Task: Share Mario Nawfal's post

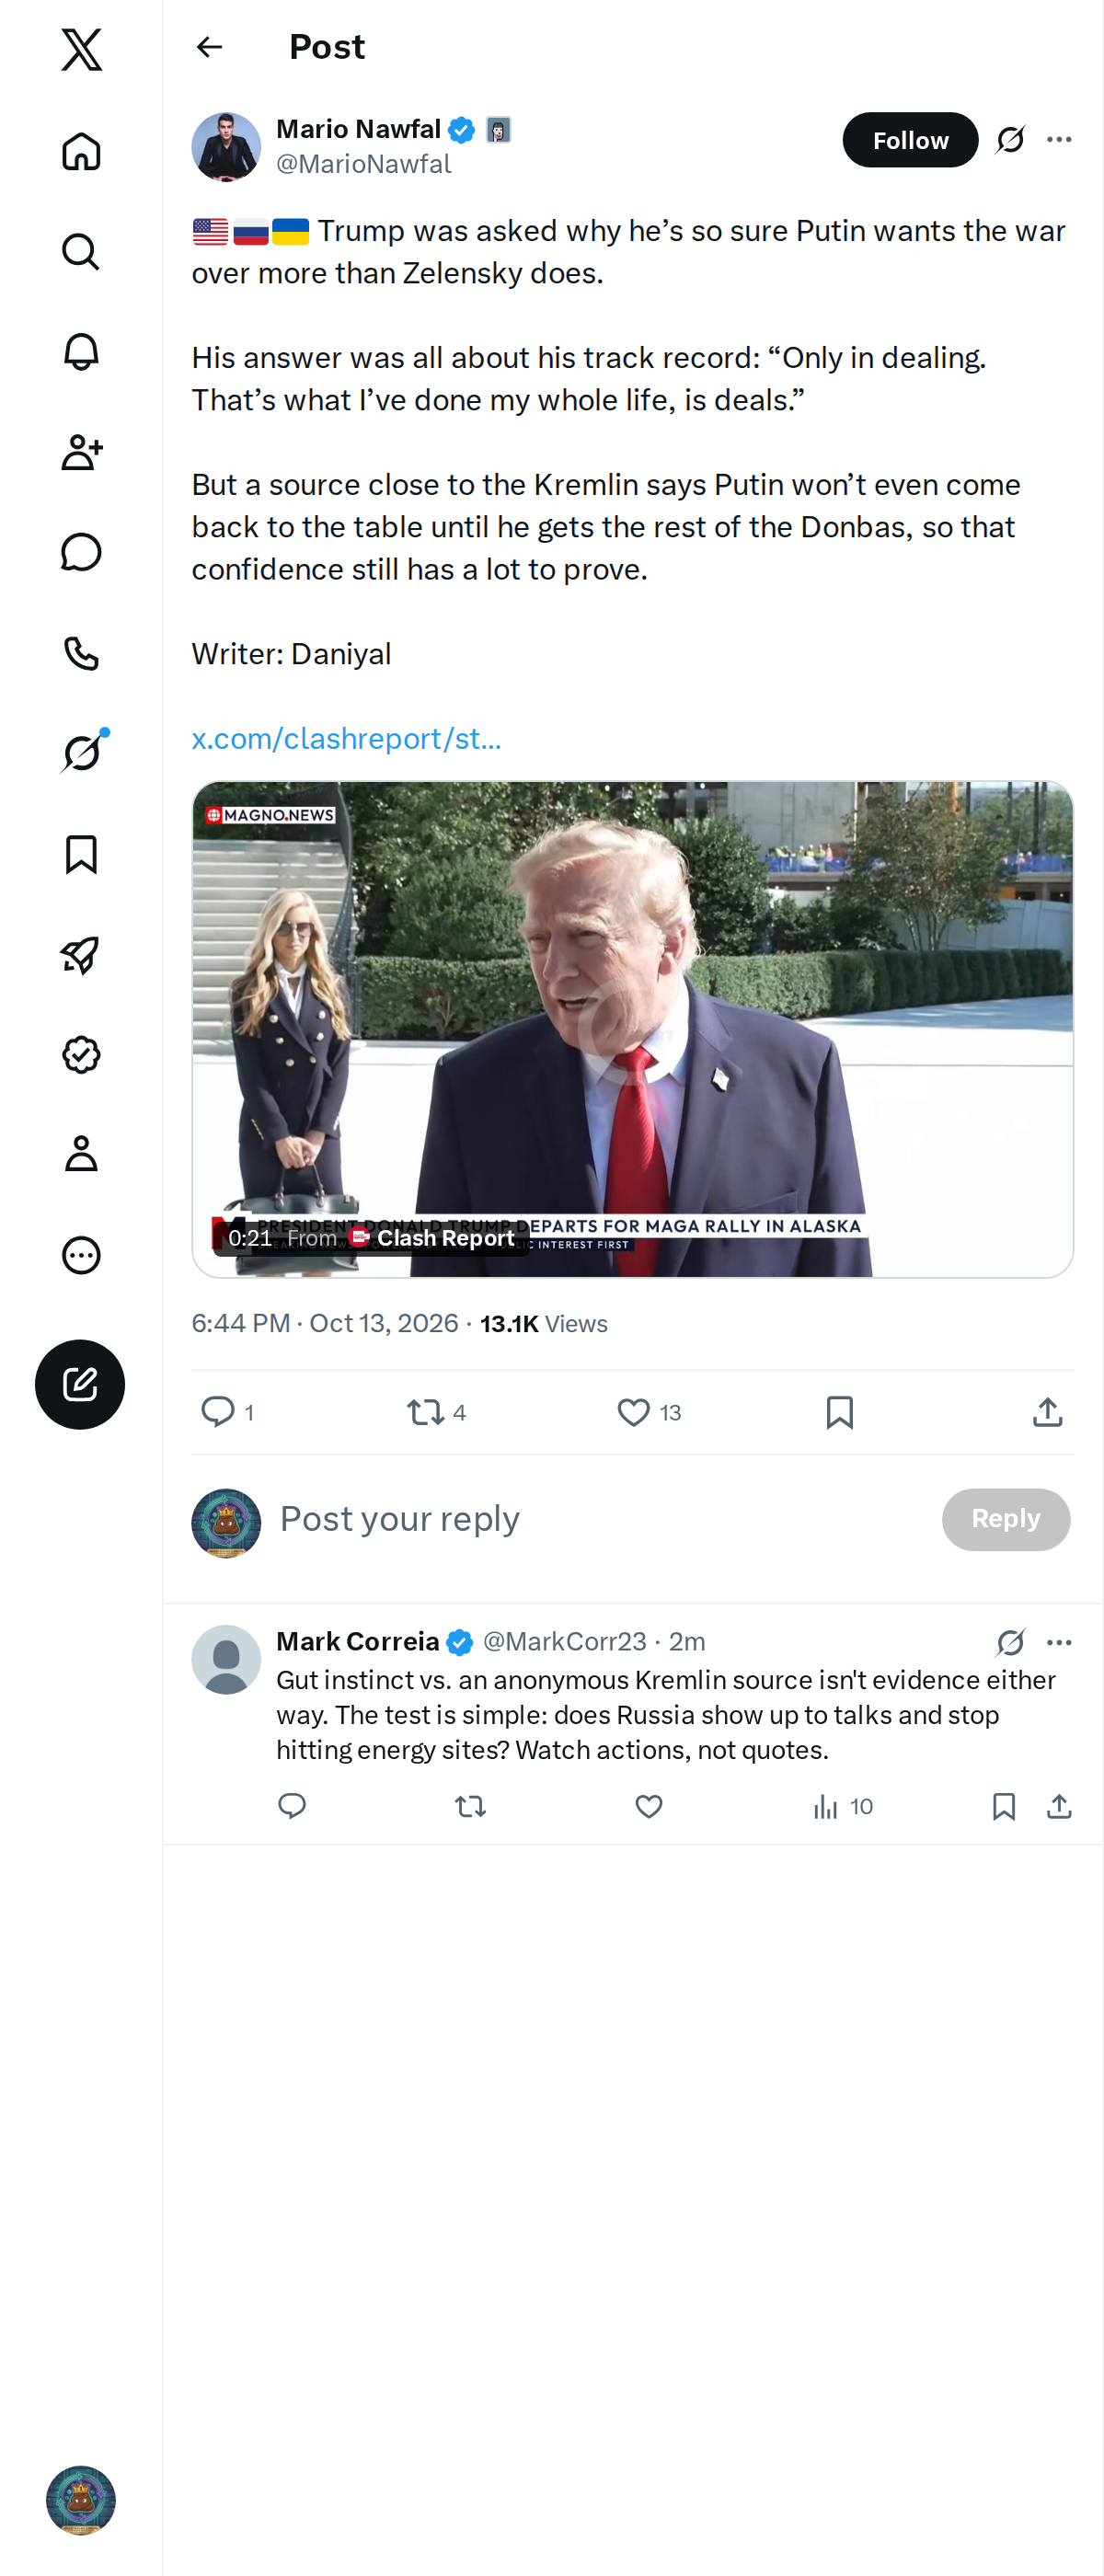Action: point(1047,1412)
